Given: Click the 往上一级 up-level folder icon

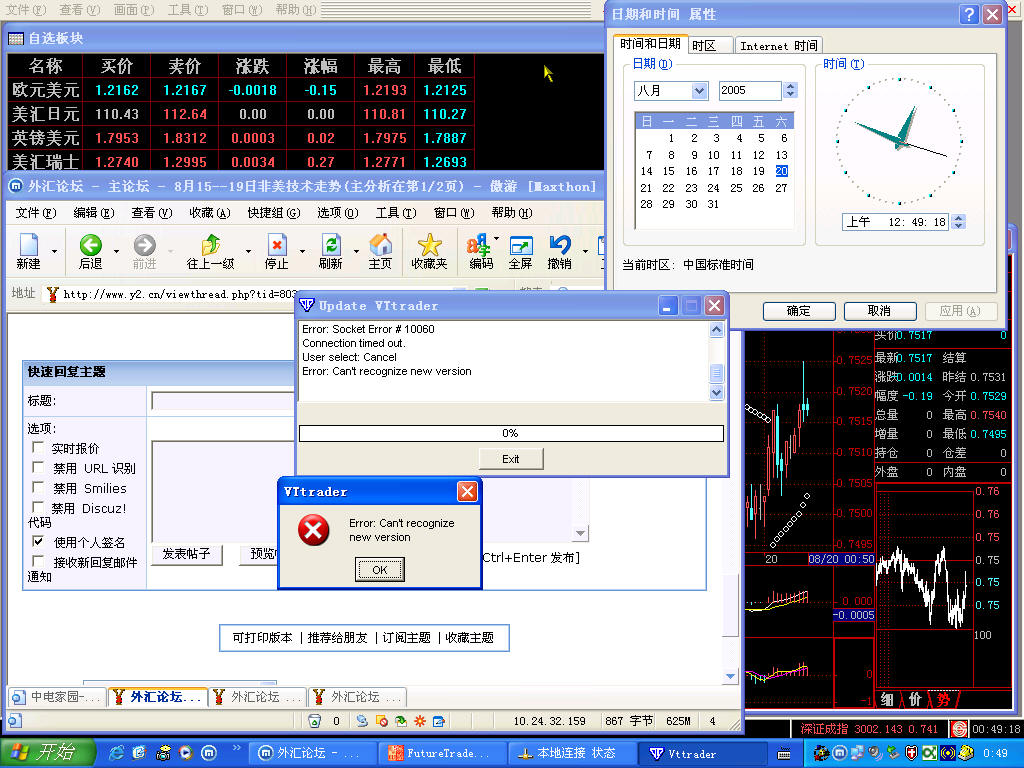Looking at the screenshot, I should 210,245.
